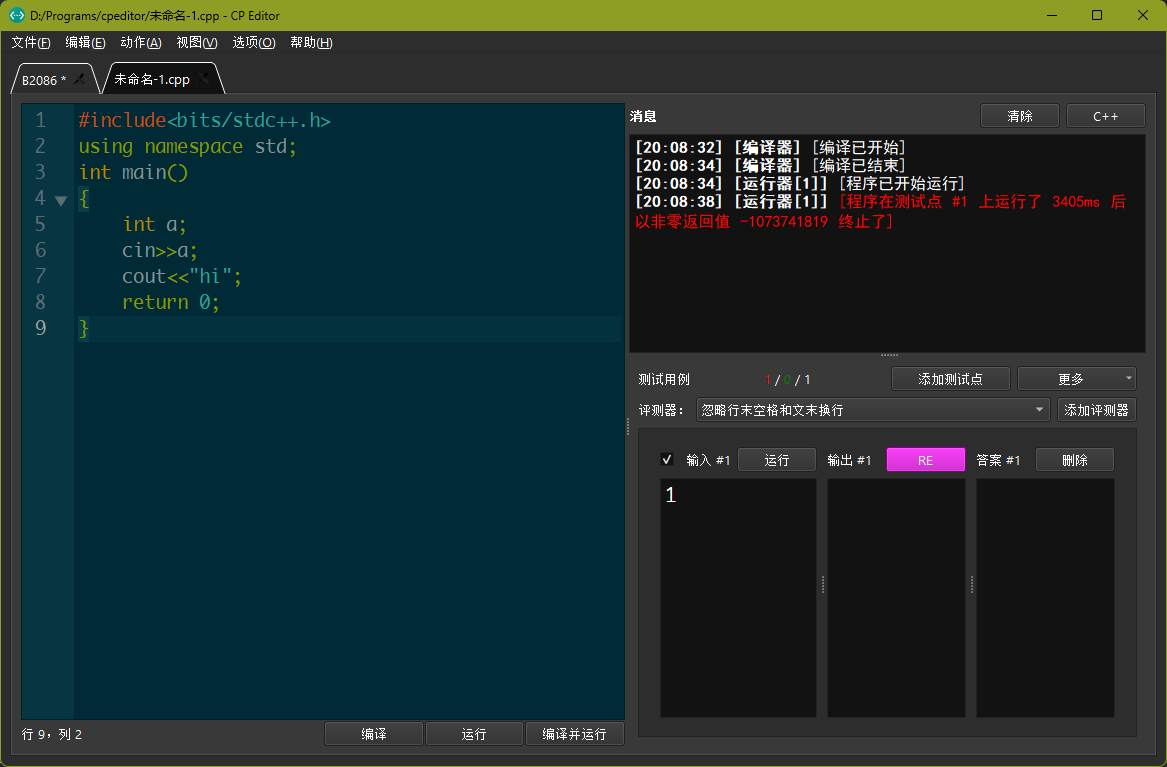Image resolution: width=1167 pixels, height=767 pixels.
Task: Click the 测试用例 label
Action: [x=664, y=379]
